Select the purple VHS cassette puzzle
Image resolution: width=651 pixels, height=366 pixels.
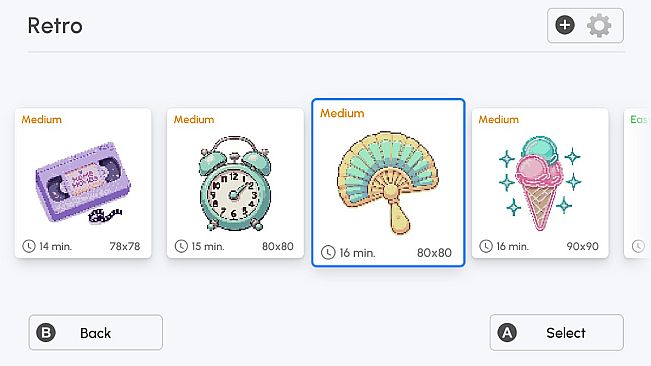point(83,183)
